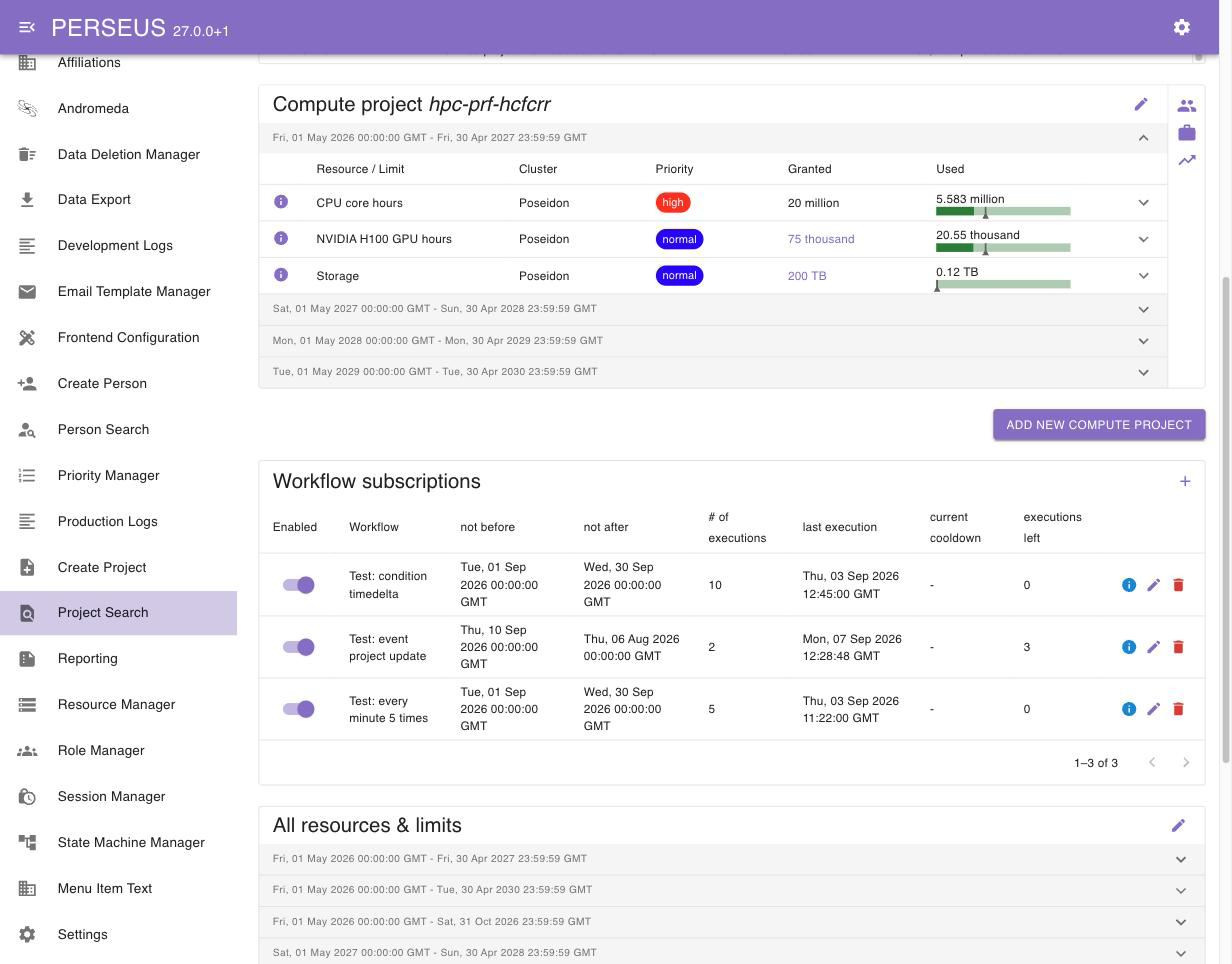This screenshot has width=1232, height=964.
Task: Open Settings in the sidebar
Action: 118,934
